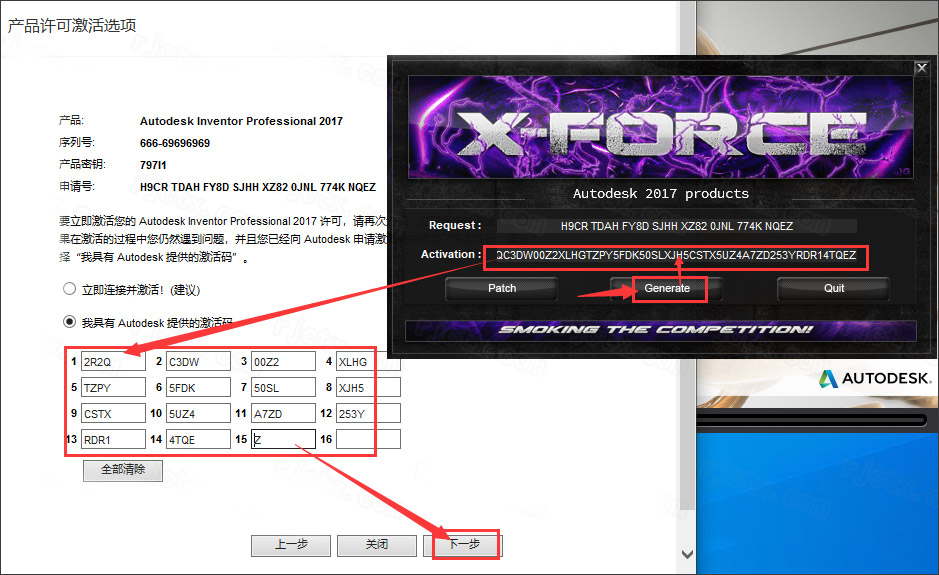Click the Request field in X-Force window
Viewport: 939px width, 575px height.
(677, 226)
